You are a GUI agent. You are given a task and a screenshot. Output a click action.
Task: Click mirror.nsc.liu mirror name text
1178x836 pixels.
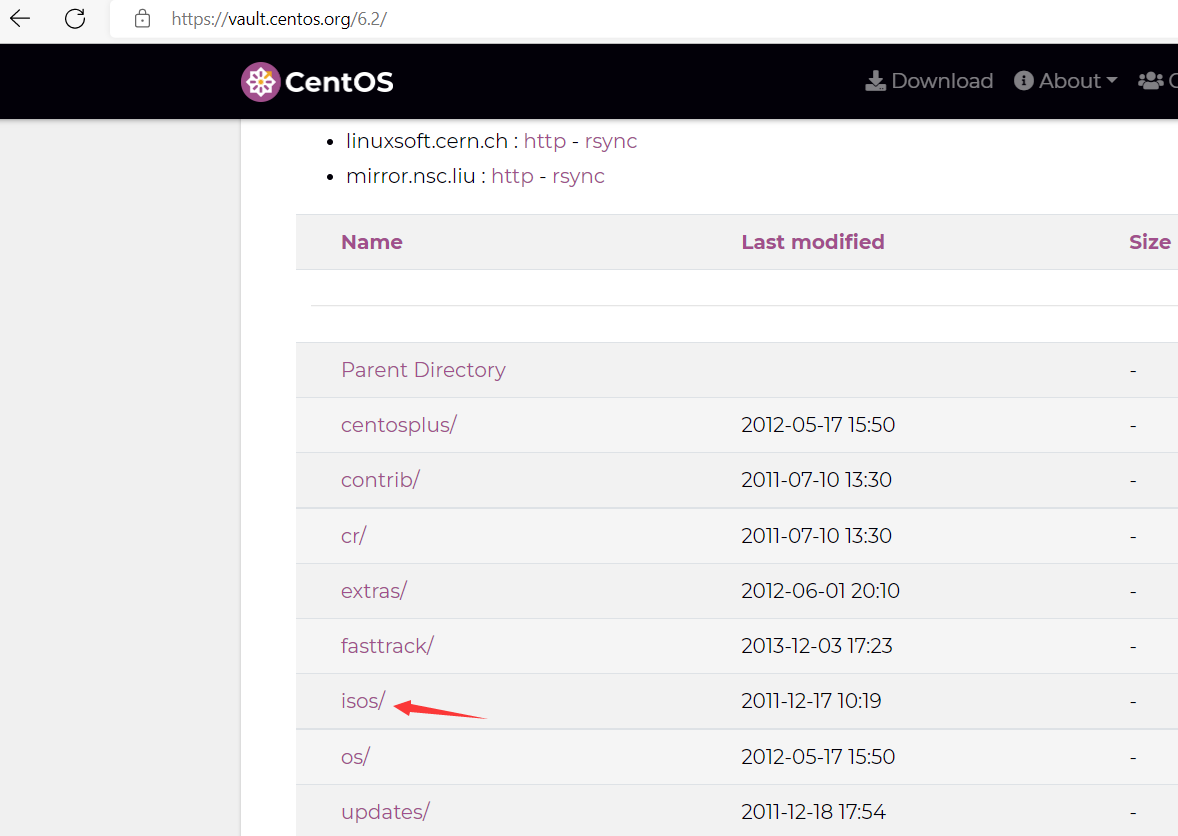[410, 176]
